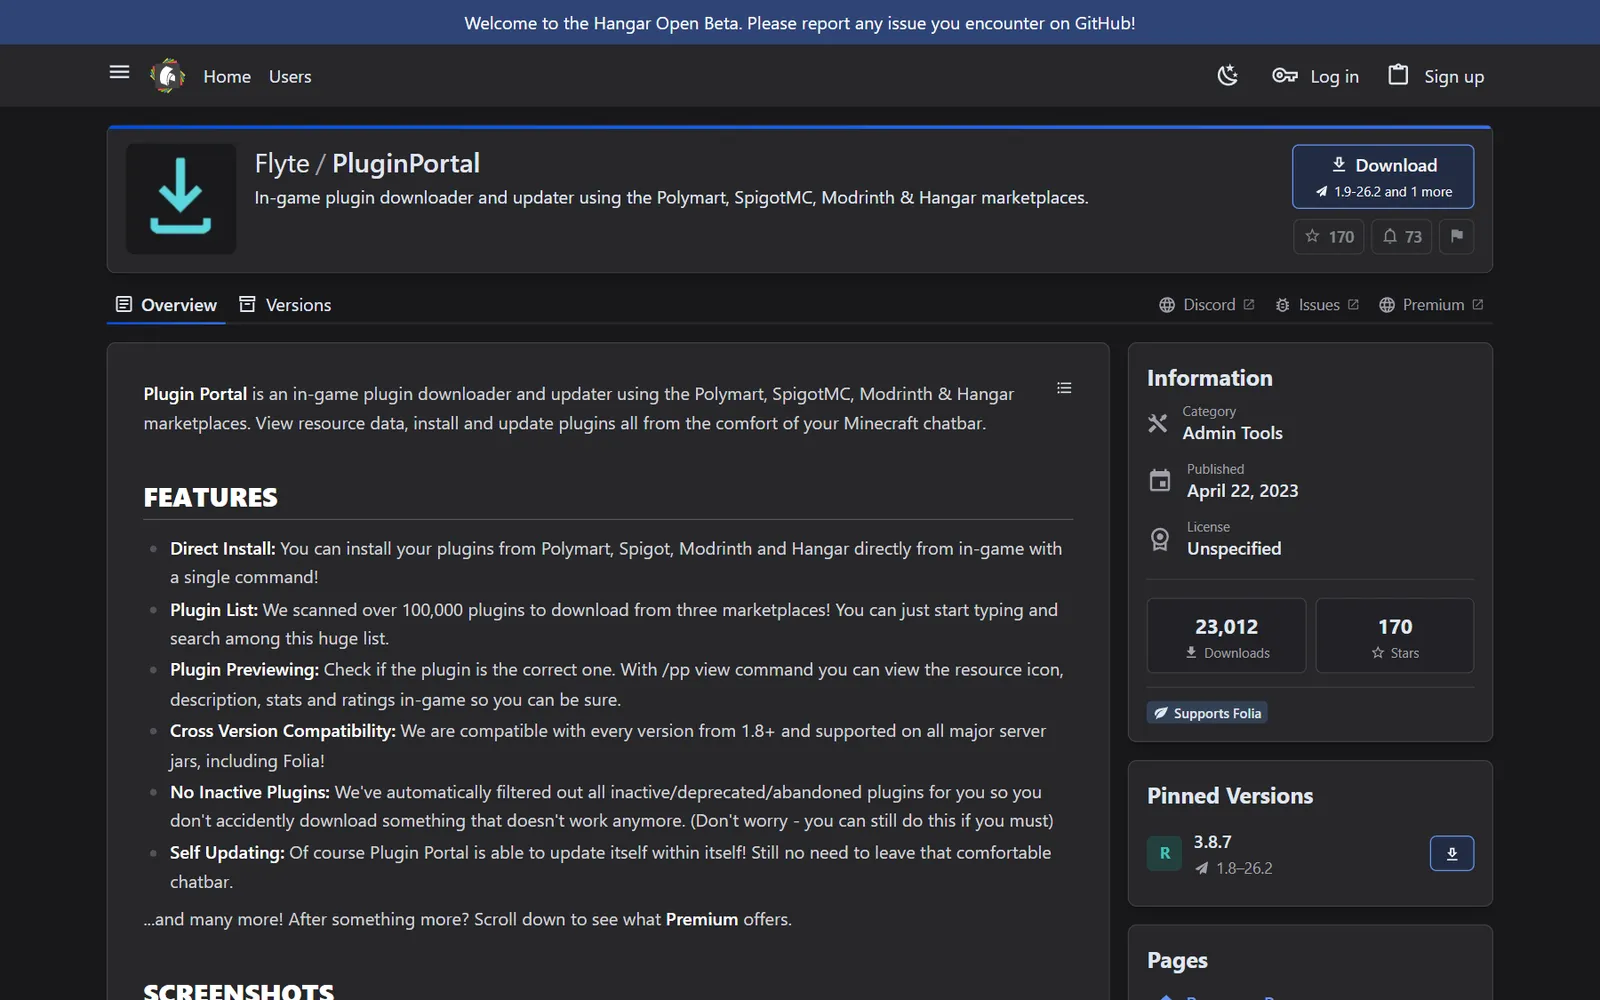Open the Issues external link

[x=1317, y=305]
